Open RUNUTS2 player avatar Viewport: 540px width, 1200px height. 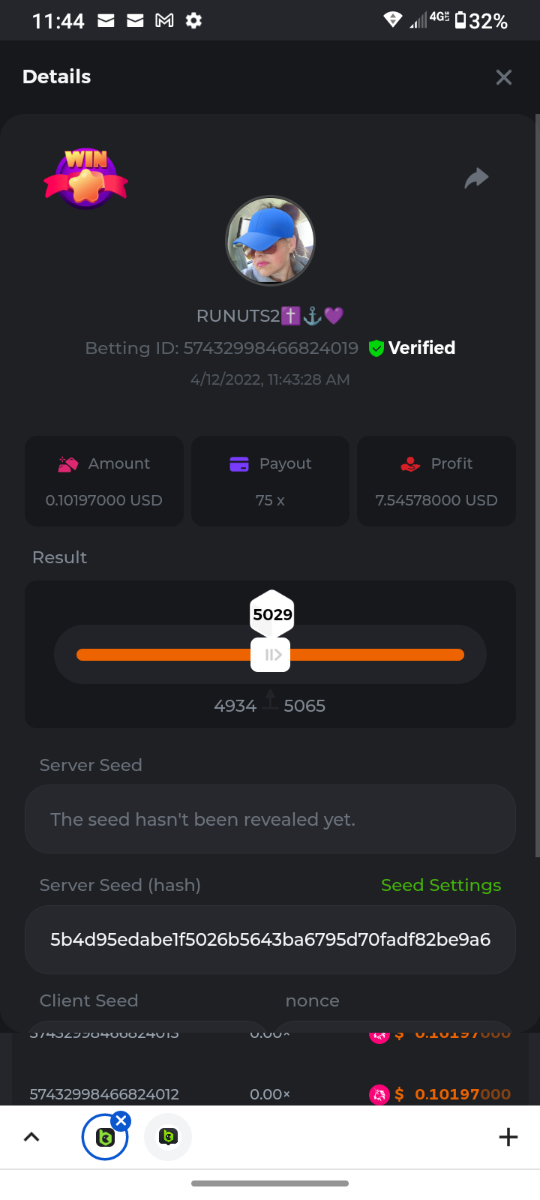coord(270,241)
